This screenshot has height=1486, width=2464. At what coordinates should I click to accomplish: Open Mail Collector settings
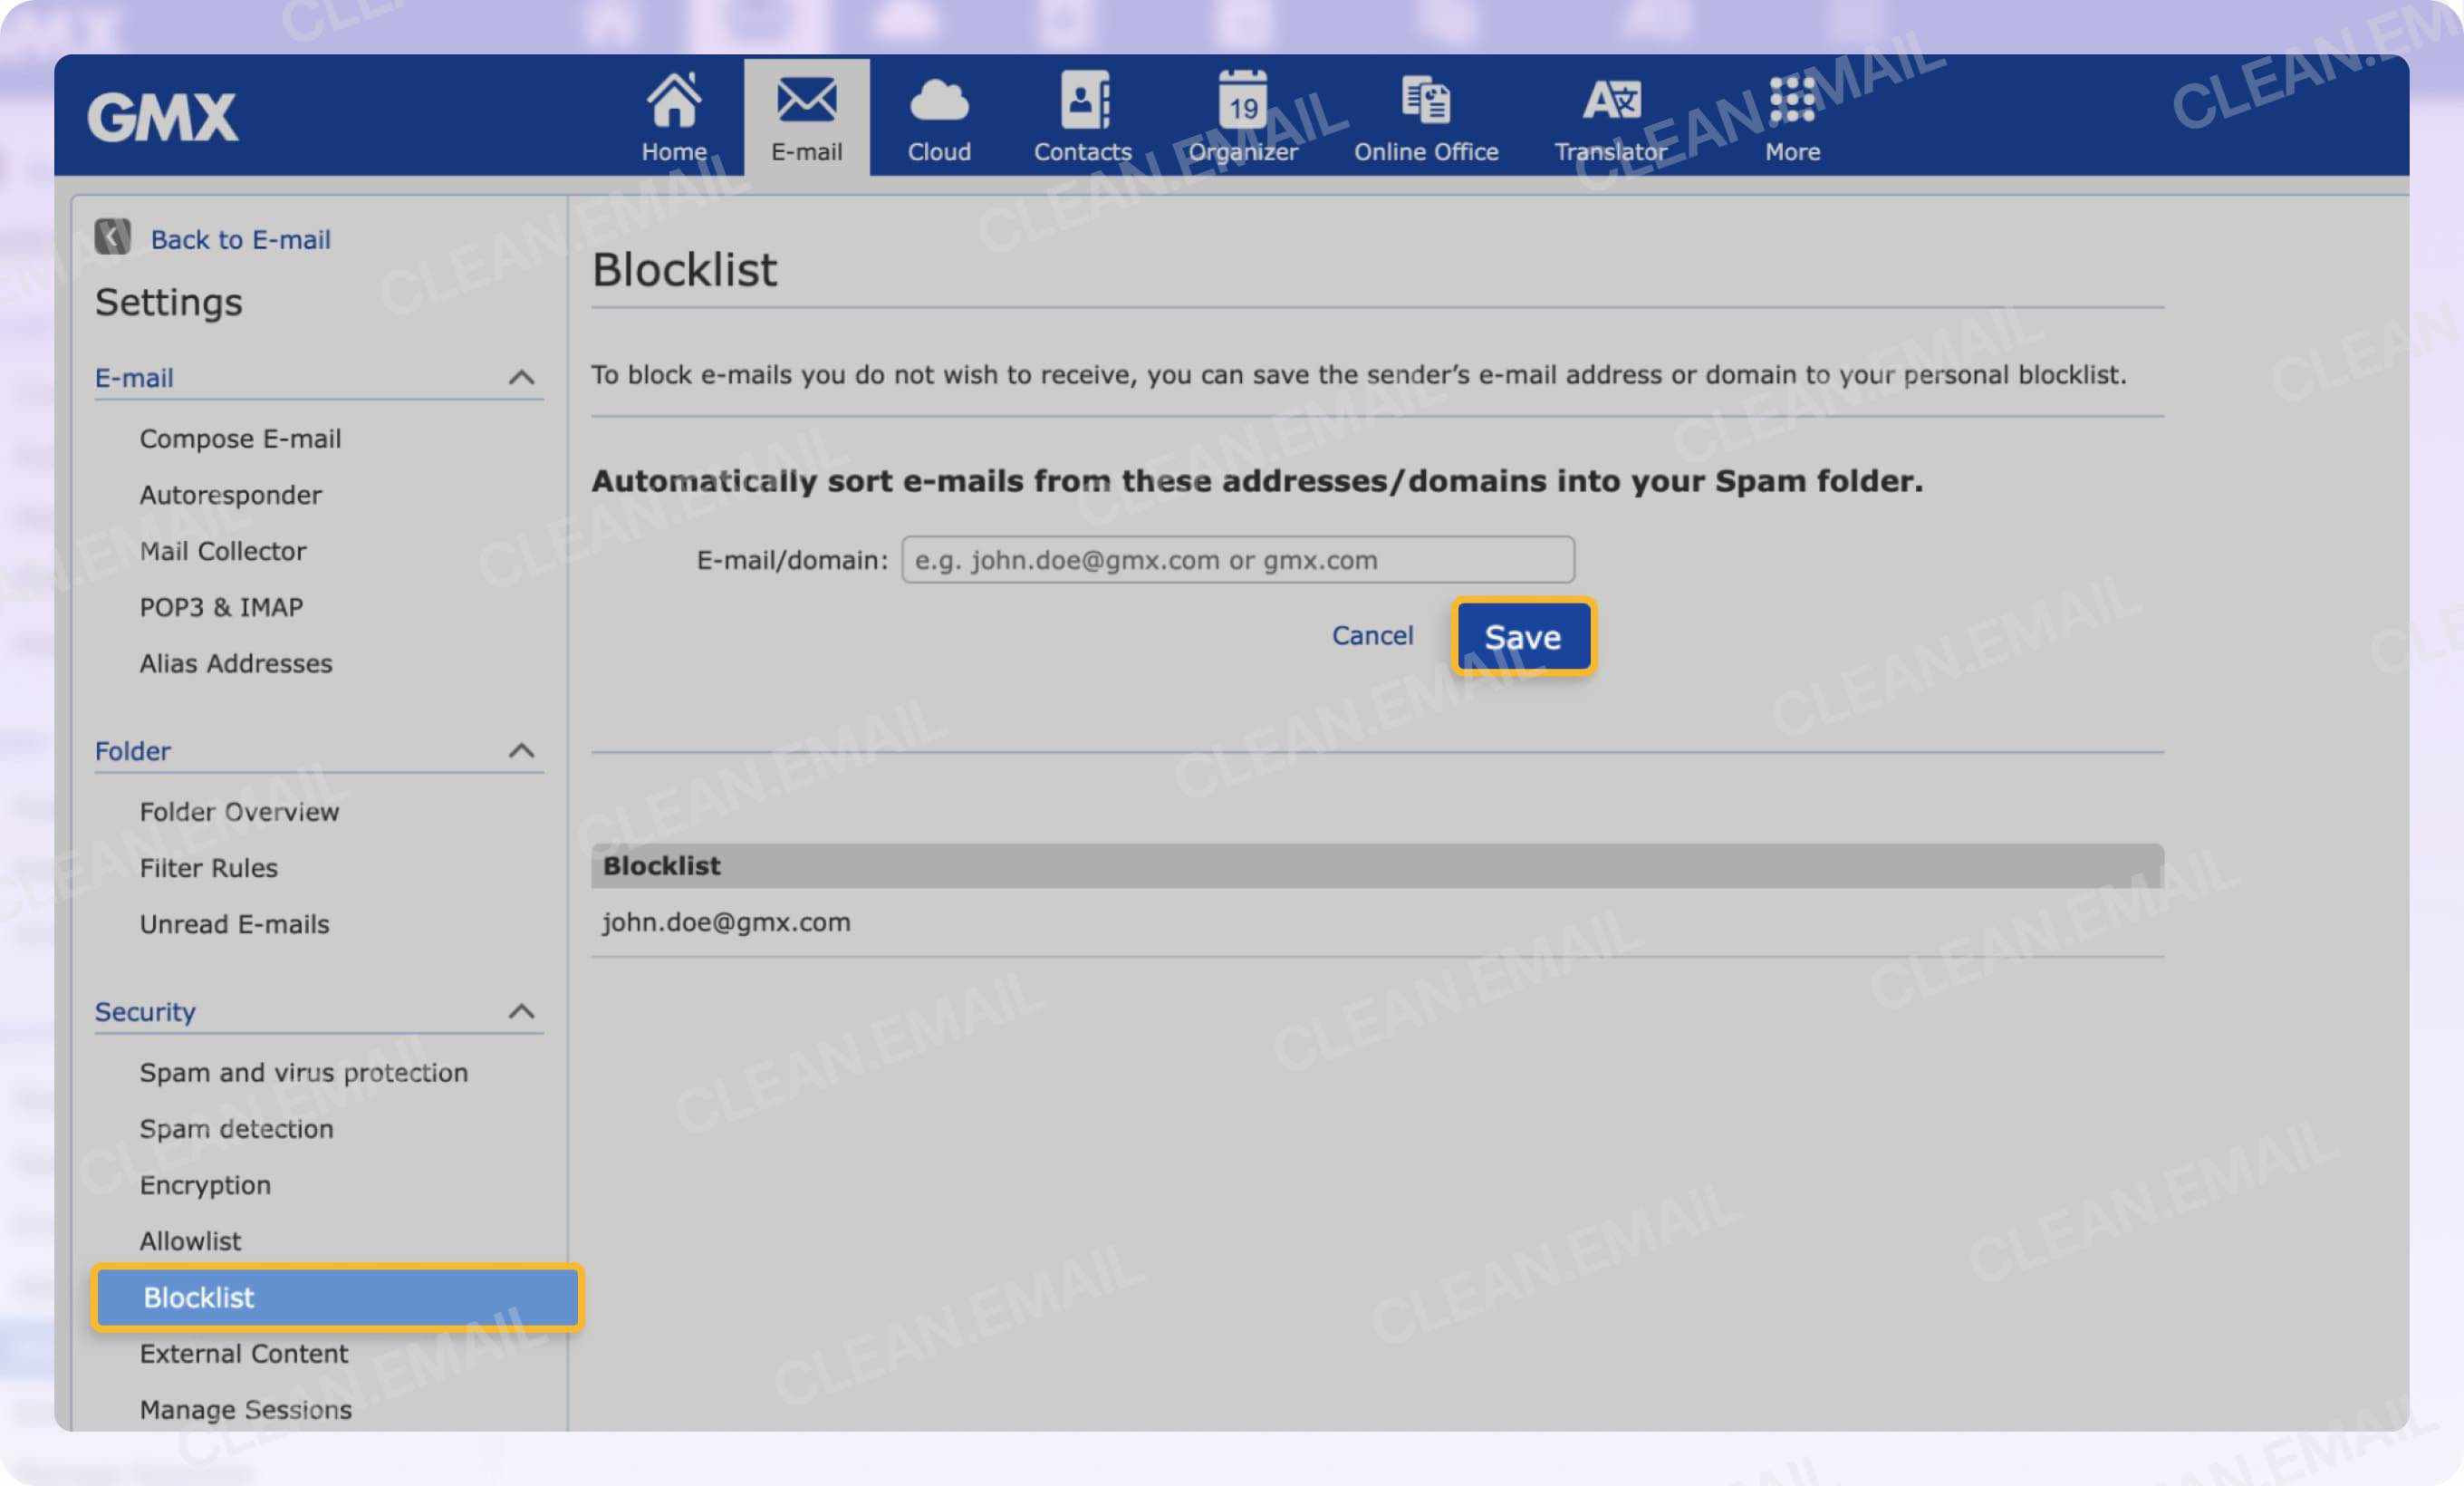coord(223,551)
